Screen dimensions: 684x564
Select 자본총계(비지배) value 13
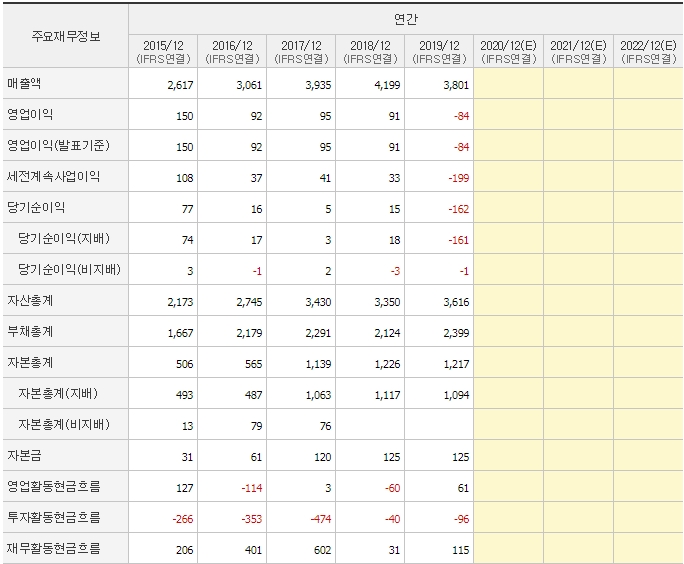tap(188, 426)
